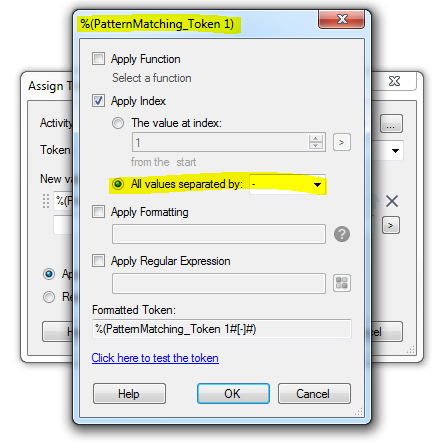Screen dimensions: 434x443
Task: Click the arrow button in background Assign dialog
Action: coord(391,225)
